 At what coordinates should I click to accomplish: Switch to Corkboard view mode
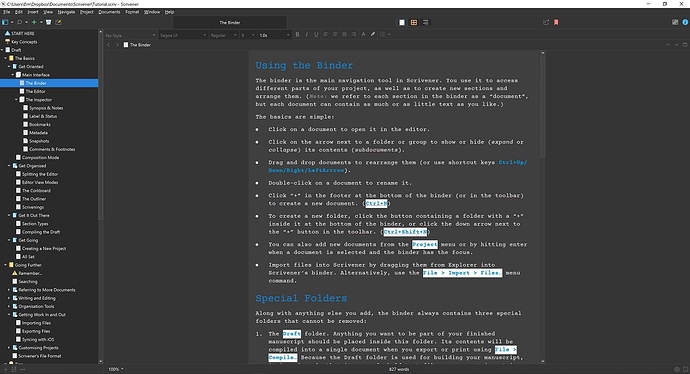(x=414, y=22)
